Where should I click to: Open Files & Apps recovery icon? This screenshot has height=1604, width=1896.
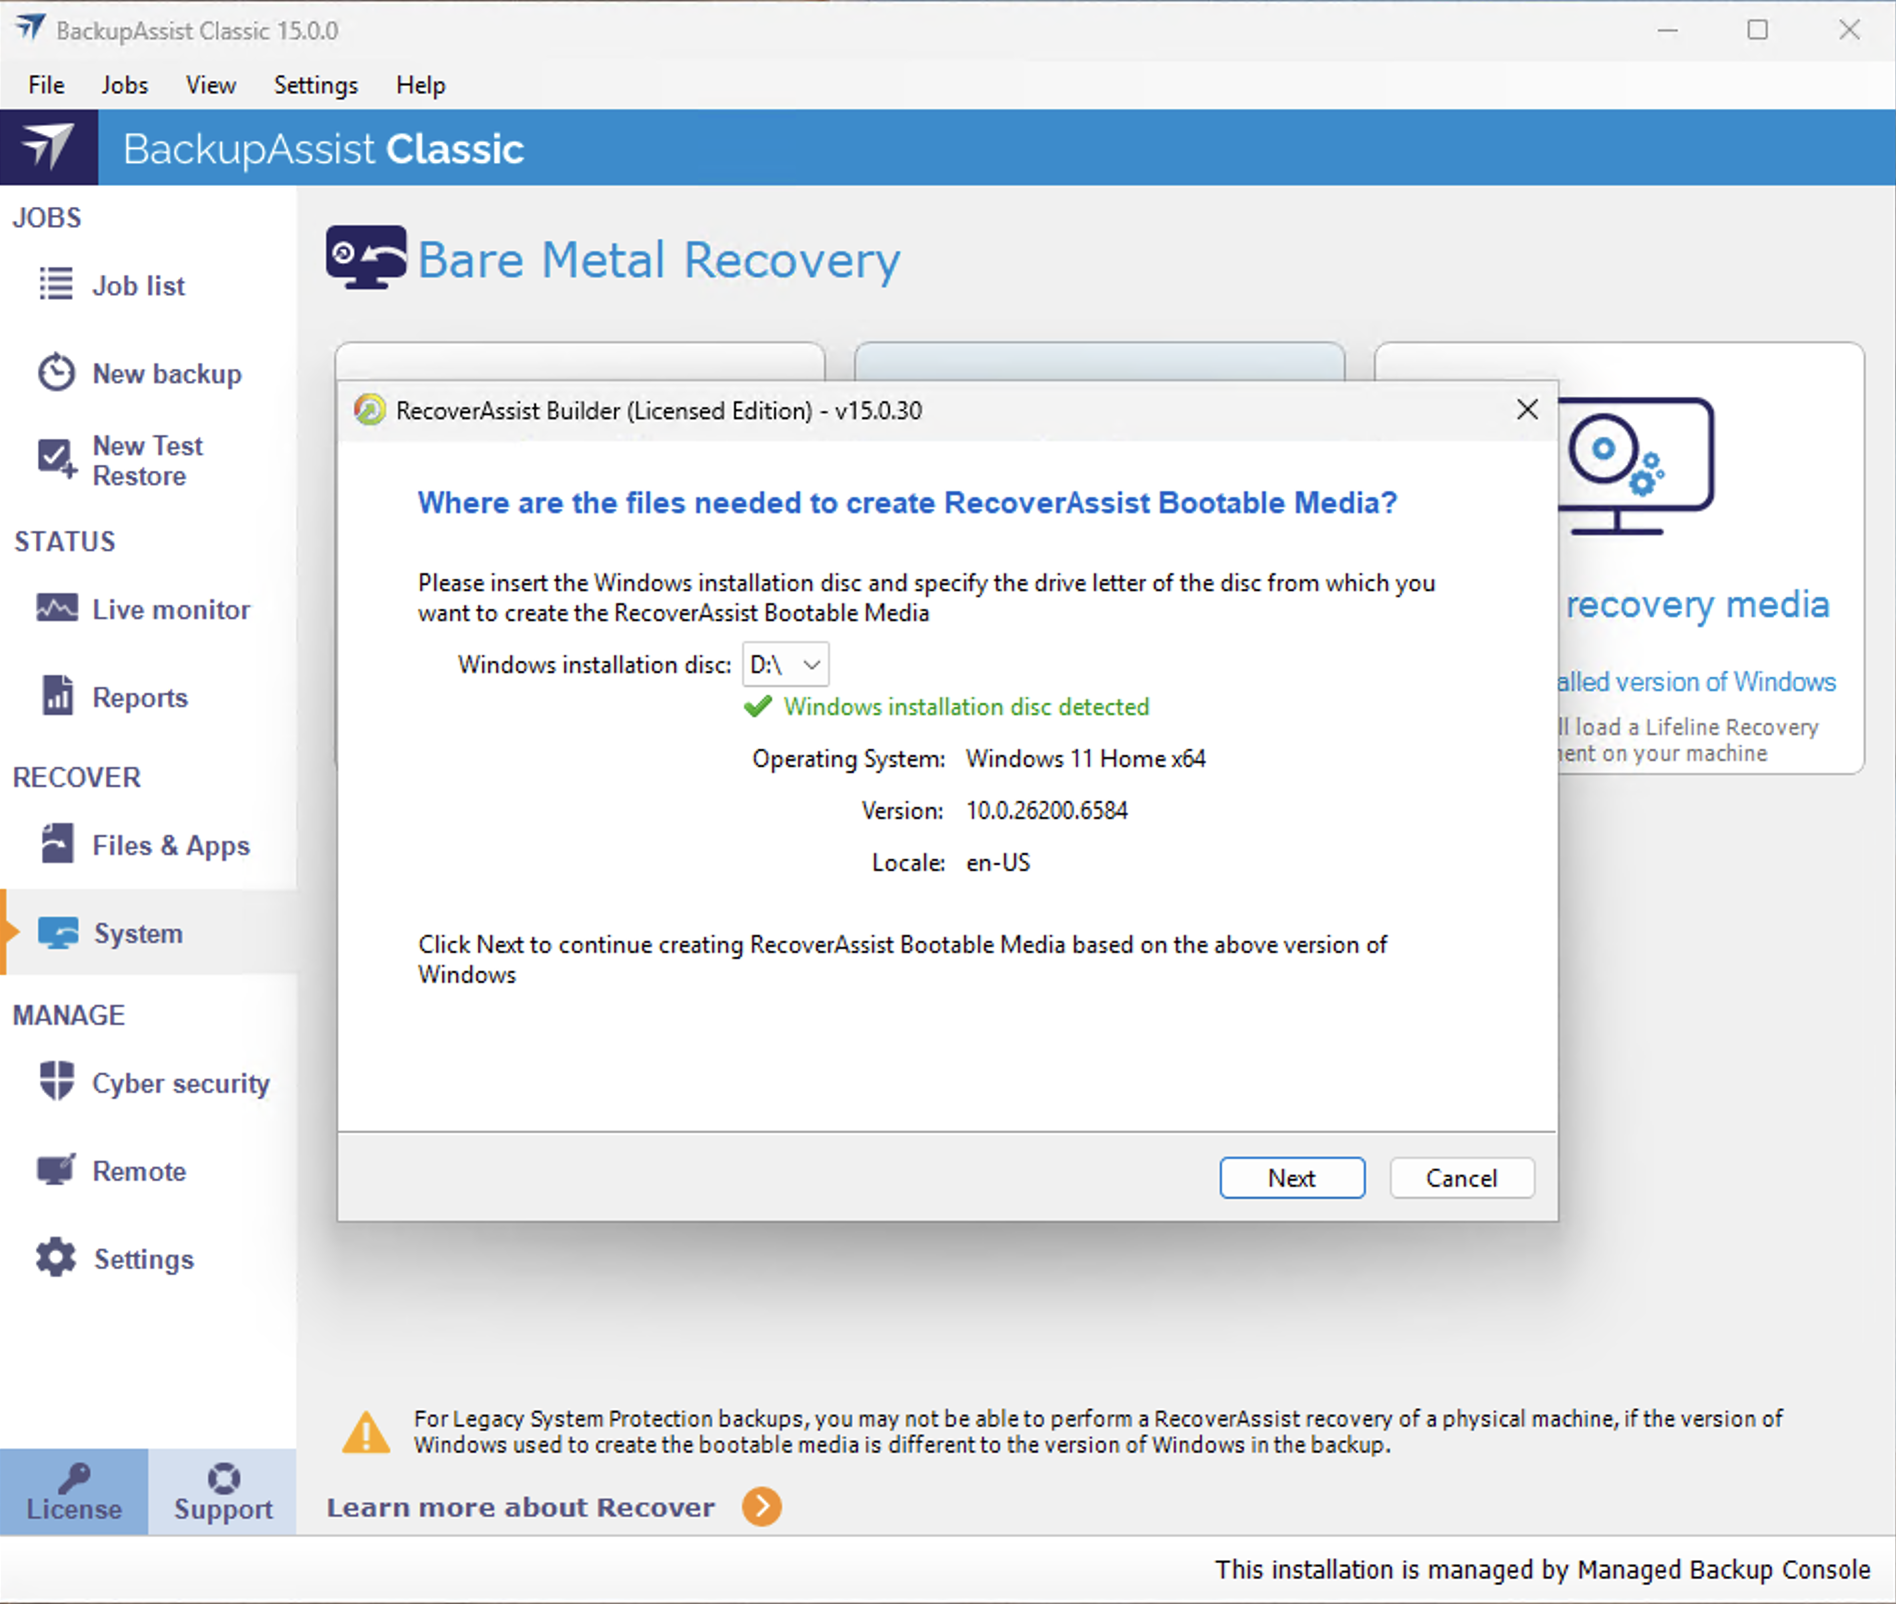tap(56, 844)
